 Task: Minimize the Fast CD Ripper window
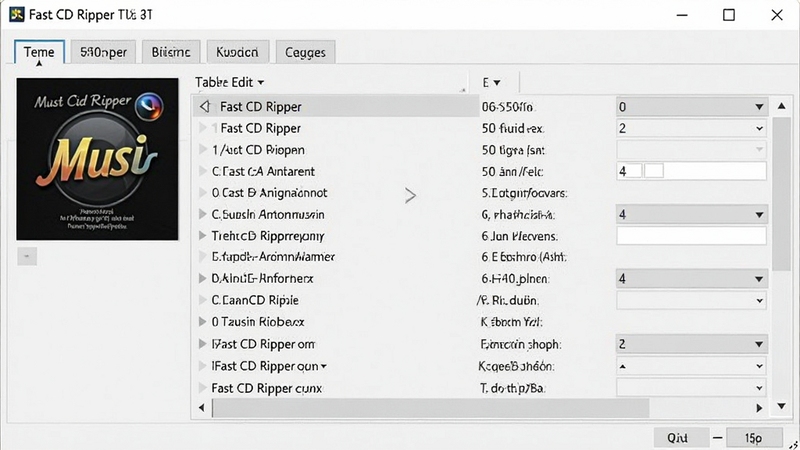click(682, 15)
